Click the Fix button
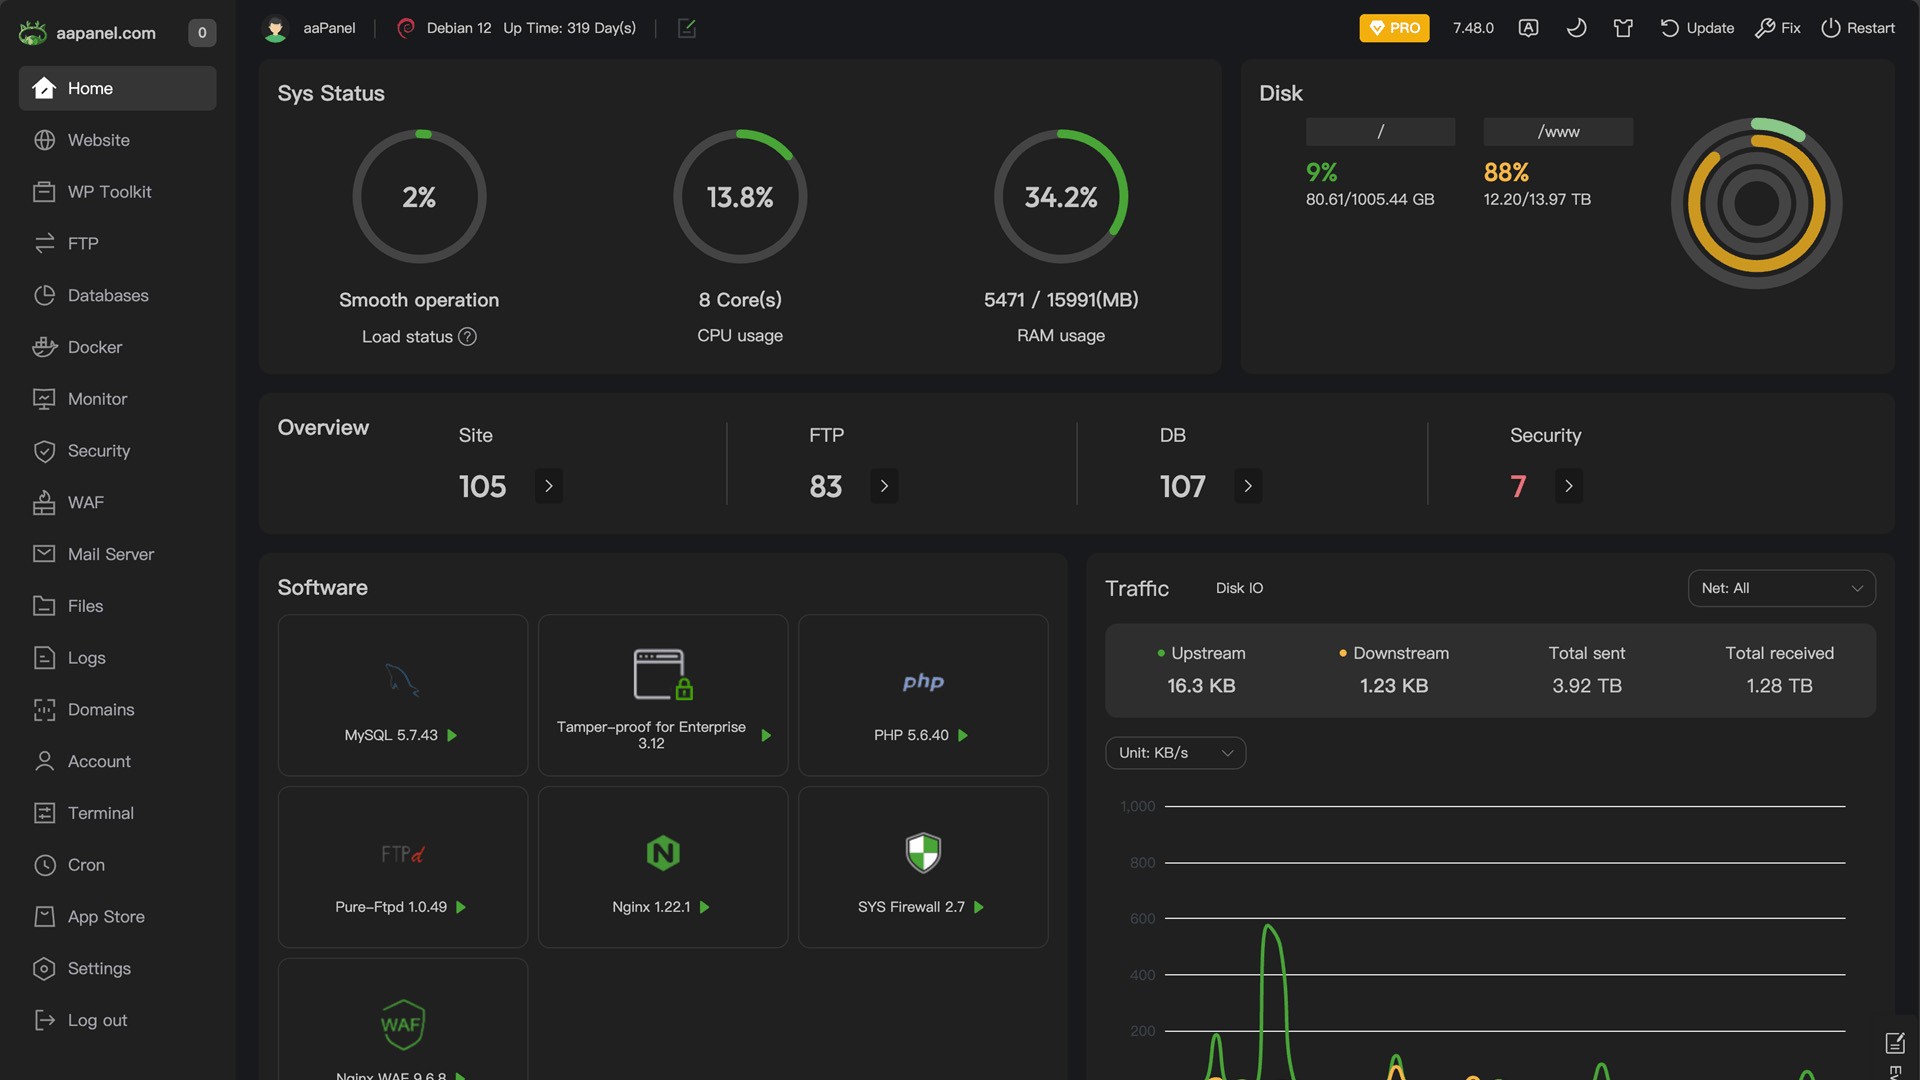1920x1080 pixels. 1778,28
